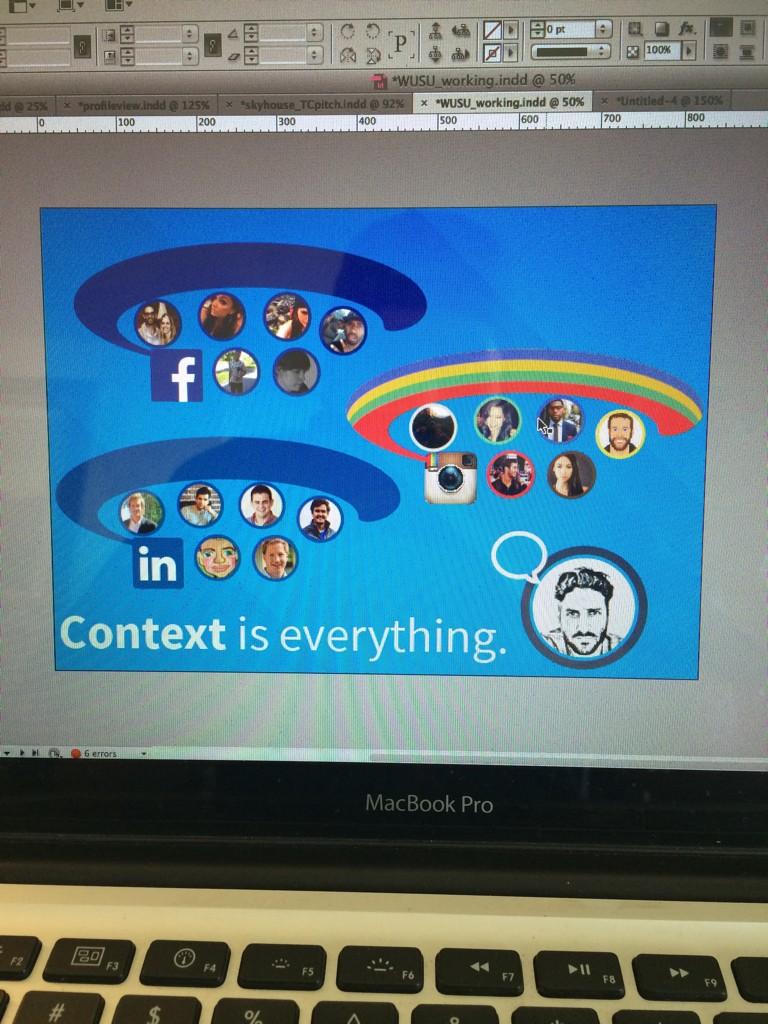
Task: Close the skyhouse_TCpitch.indd tab
Action: 229,104
